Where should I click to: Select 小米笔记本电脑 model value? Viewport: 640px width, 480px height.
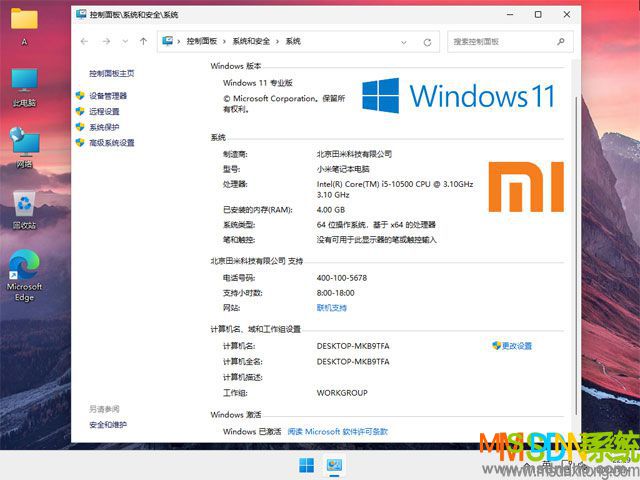coord(343,169)
